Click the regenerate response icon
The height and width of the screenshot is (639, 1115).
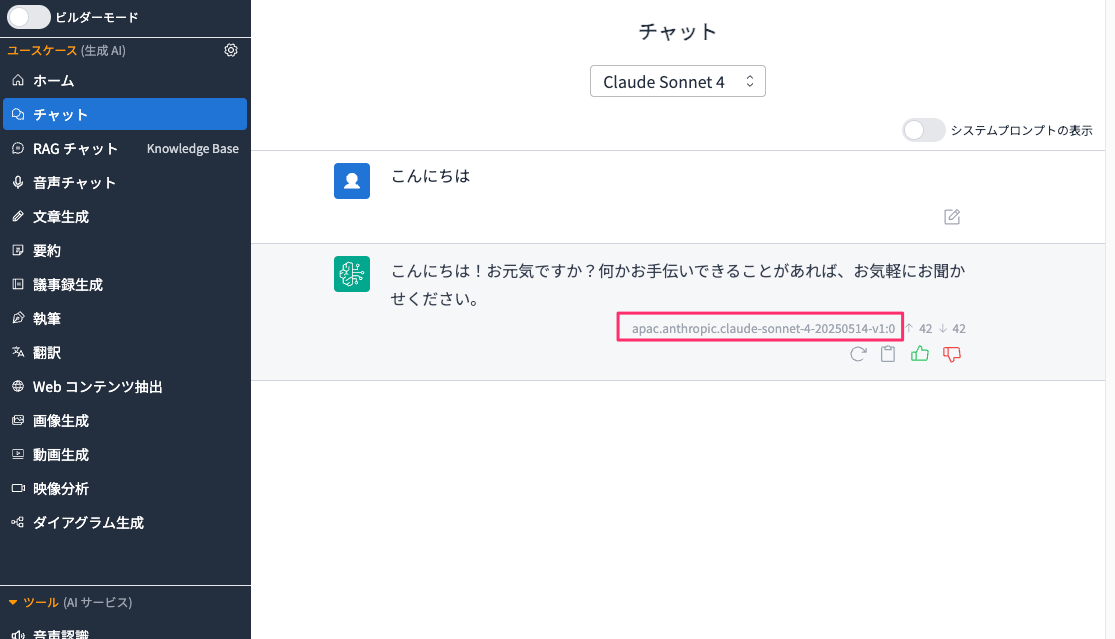857,354
